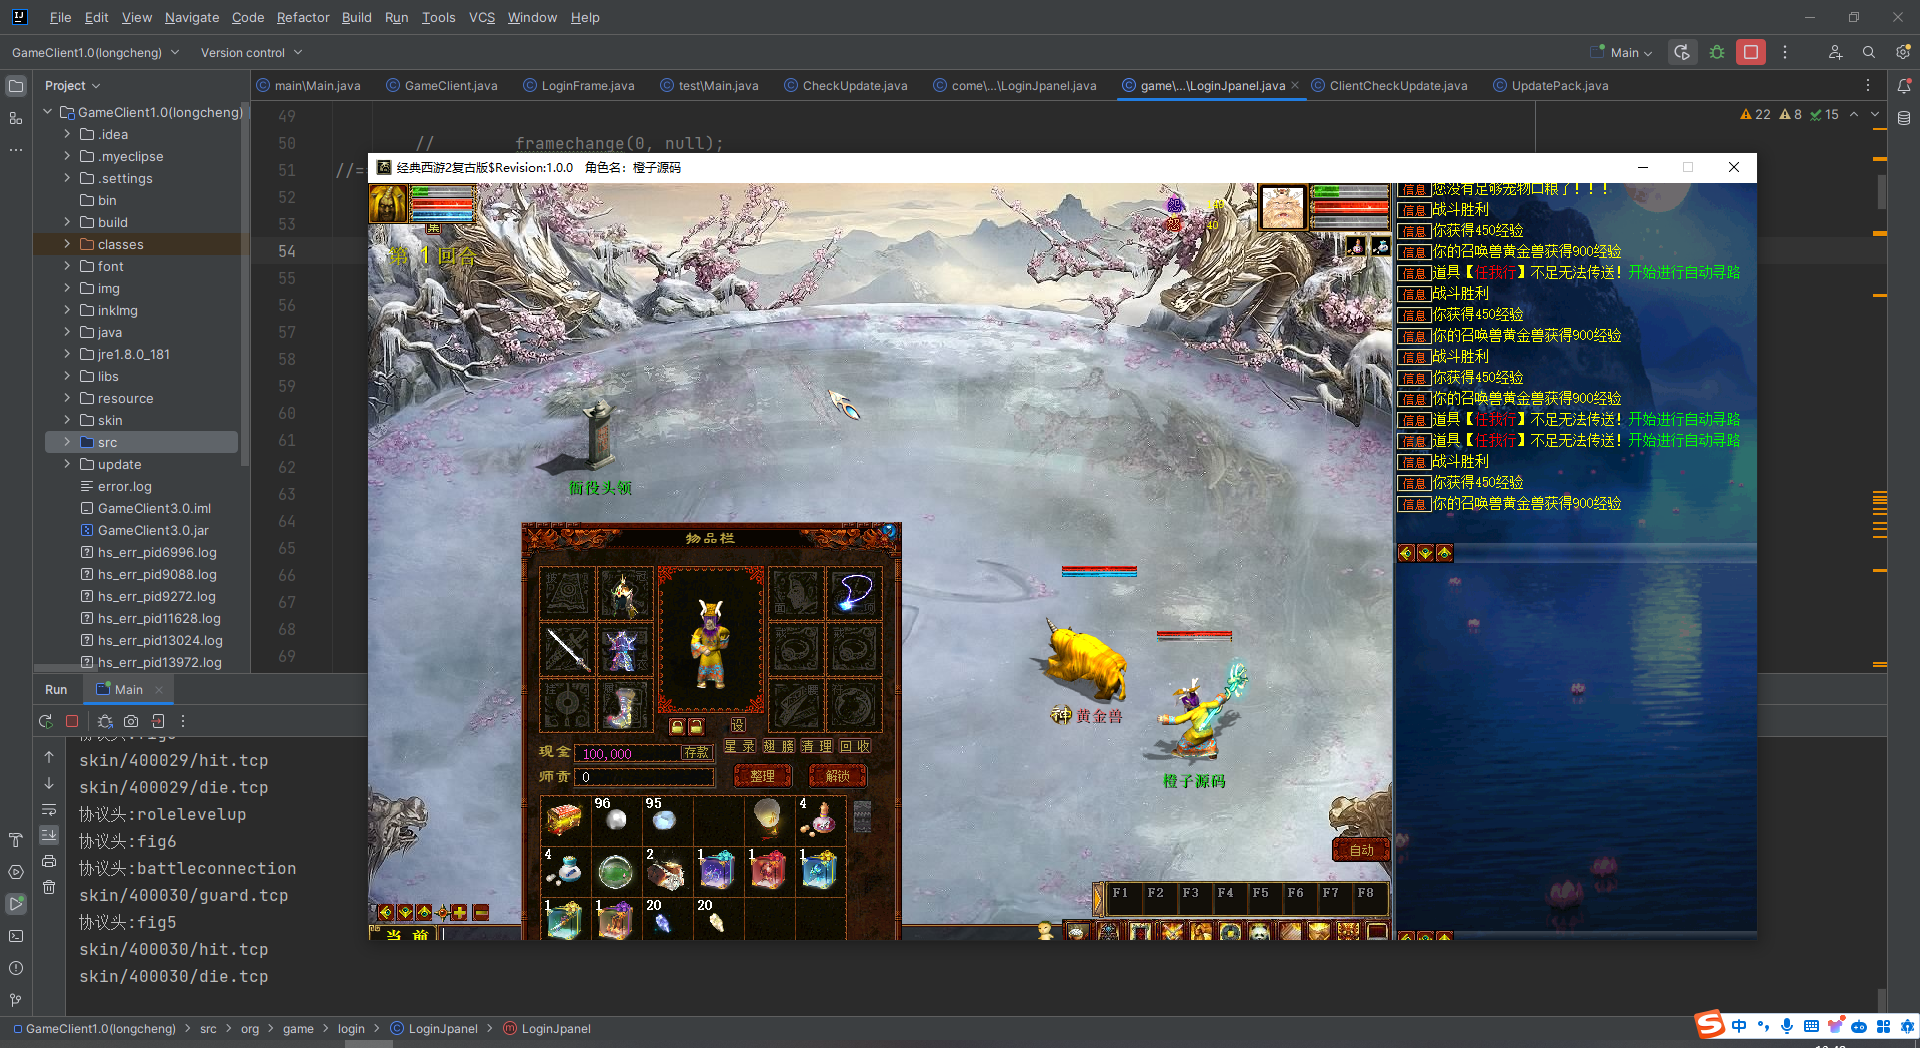Open the Notifications bell panel
Screen dimensions: 1920x1048
pos(1904,86)
